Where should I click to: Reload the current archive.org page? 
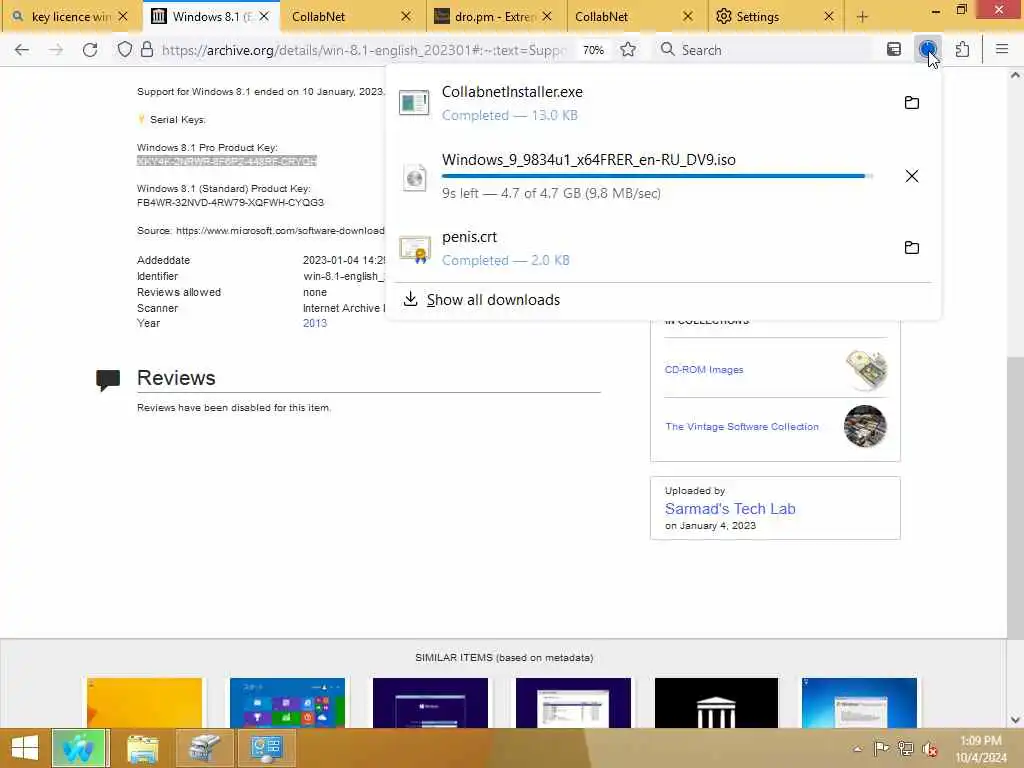[x=89, y=50]
